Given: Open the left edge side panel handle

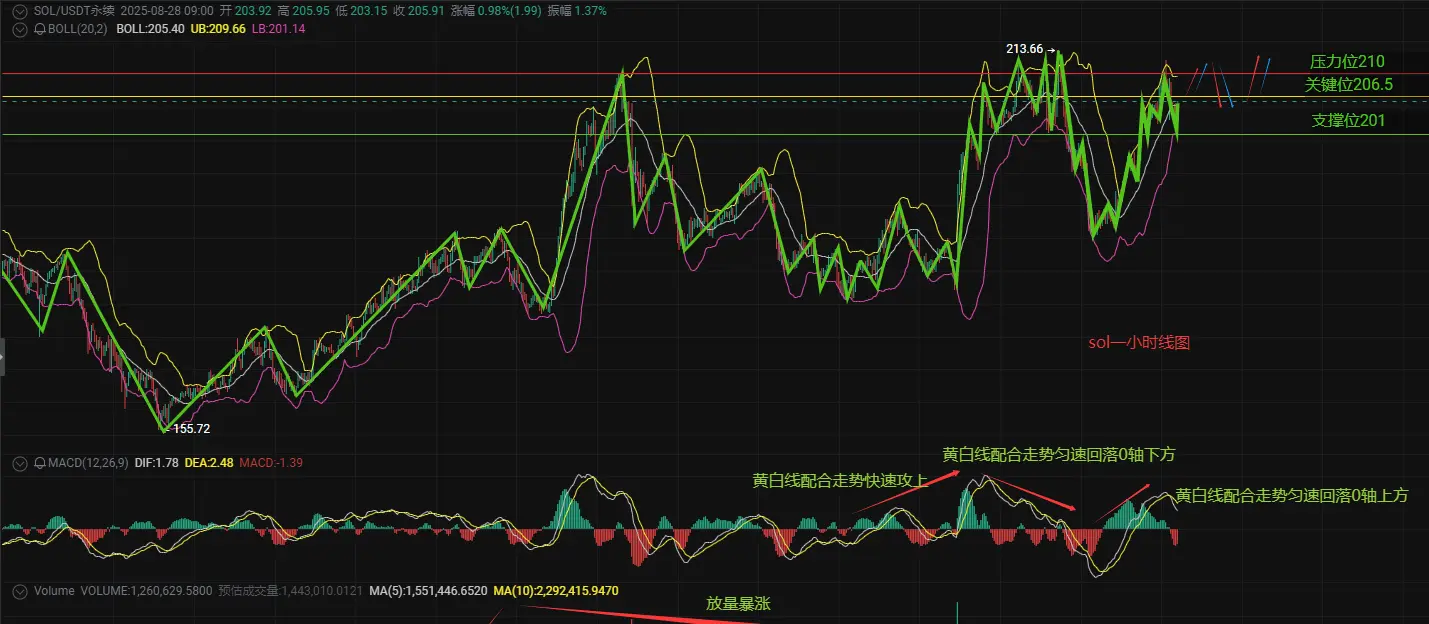Looking at the screenshot, I should [2, 357].
